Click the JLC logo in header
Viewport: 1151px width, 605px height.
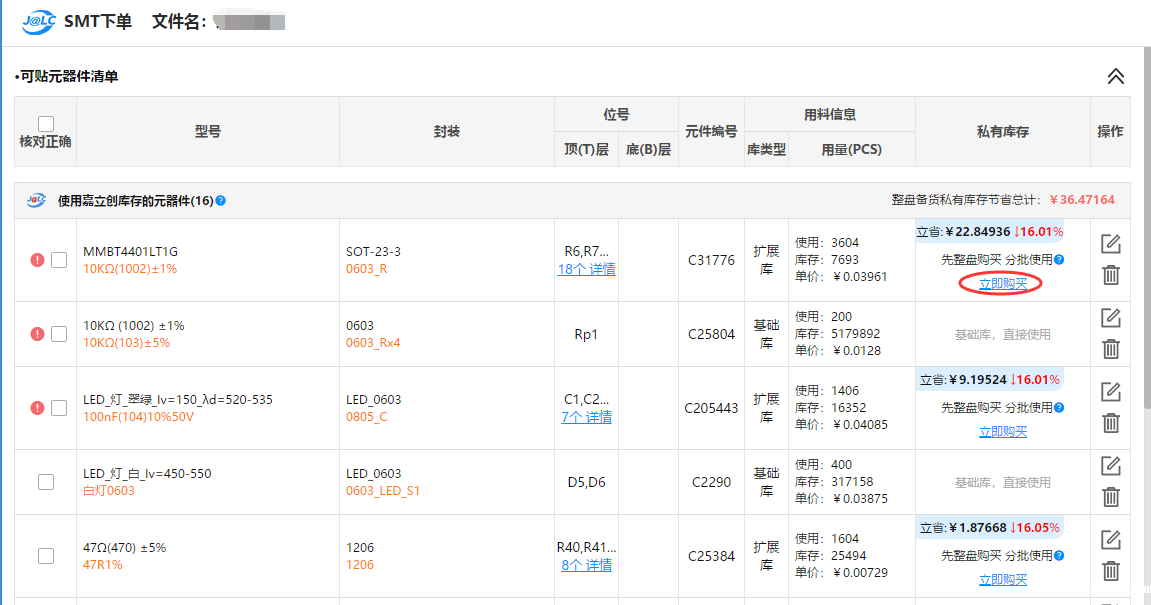(x=39, y=21)
